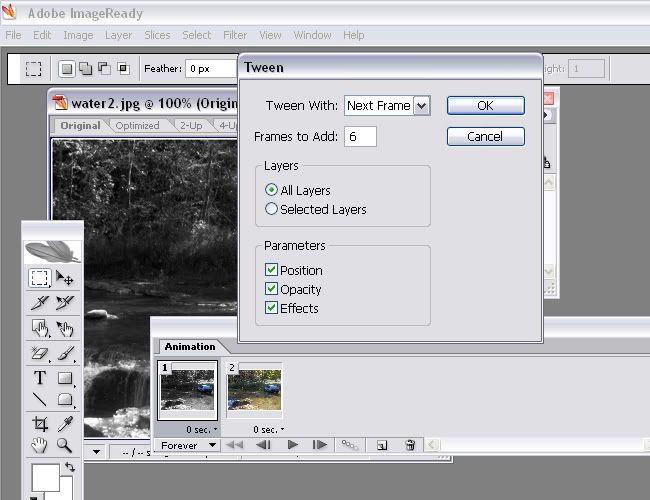The image size is (650, 500).
Task: Click the Tween button in Animation palette
Action: tap(349, 445)
